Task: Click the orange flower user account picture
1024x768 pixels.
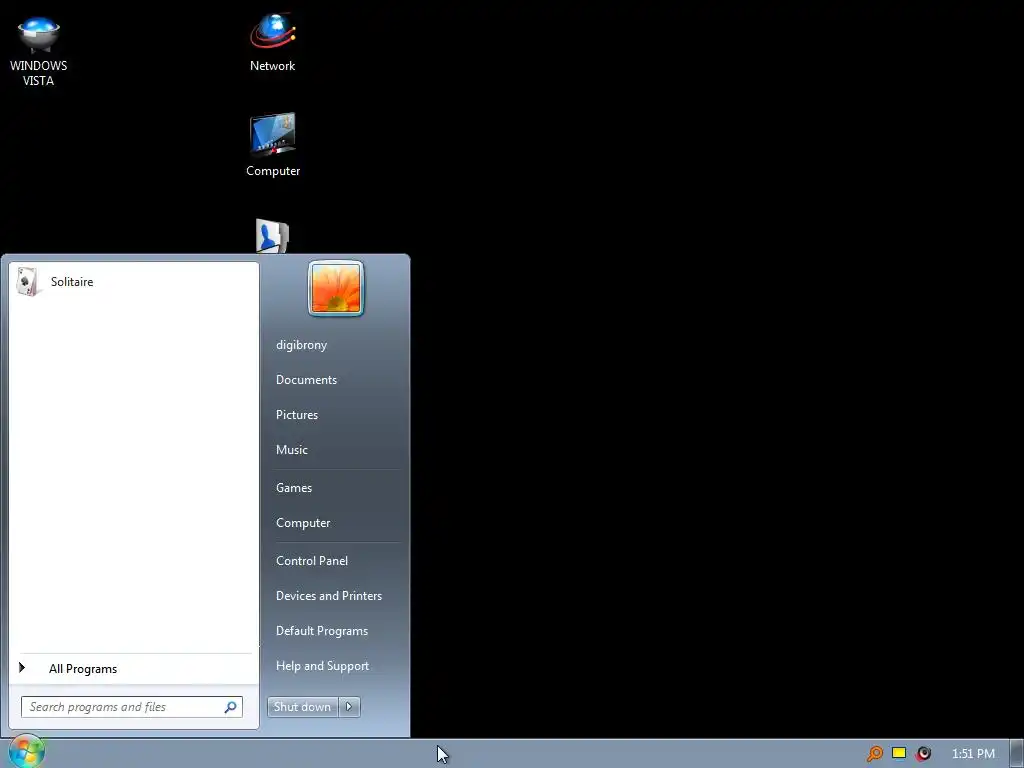Action: click(336, 288)
